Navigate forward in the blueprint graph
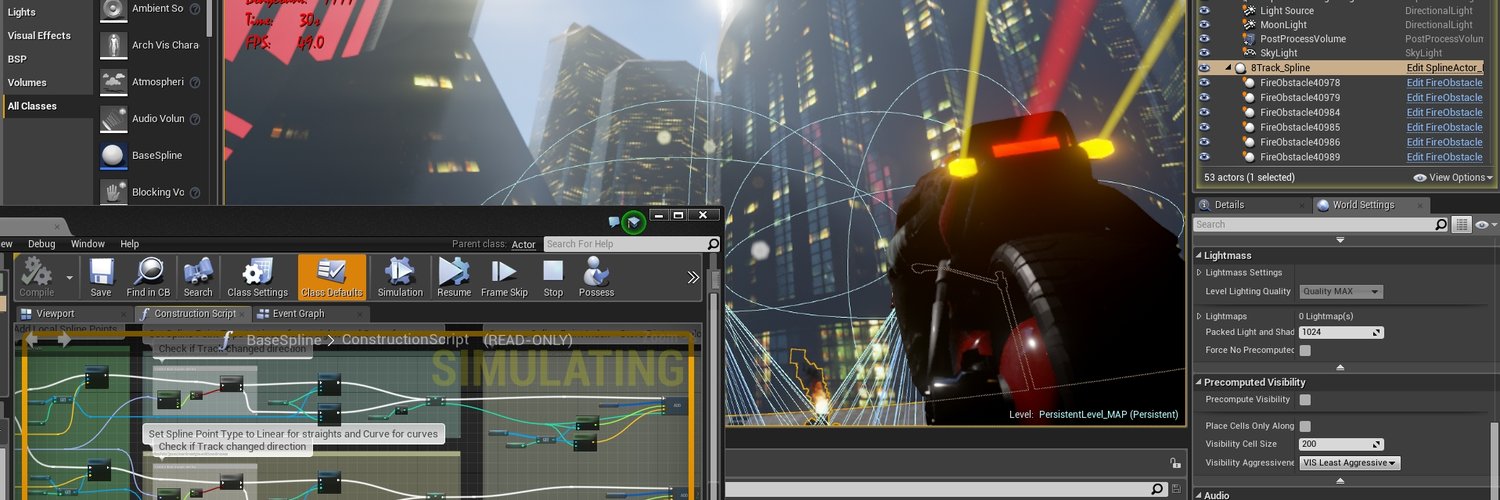 point(64,340)
